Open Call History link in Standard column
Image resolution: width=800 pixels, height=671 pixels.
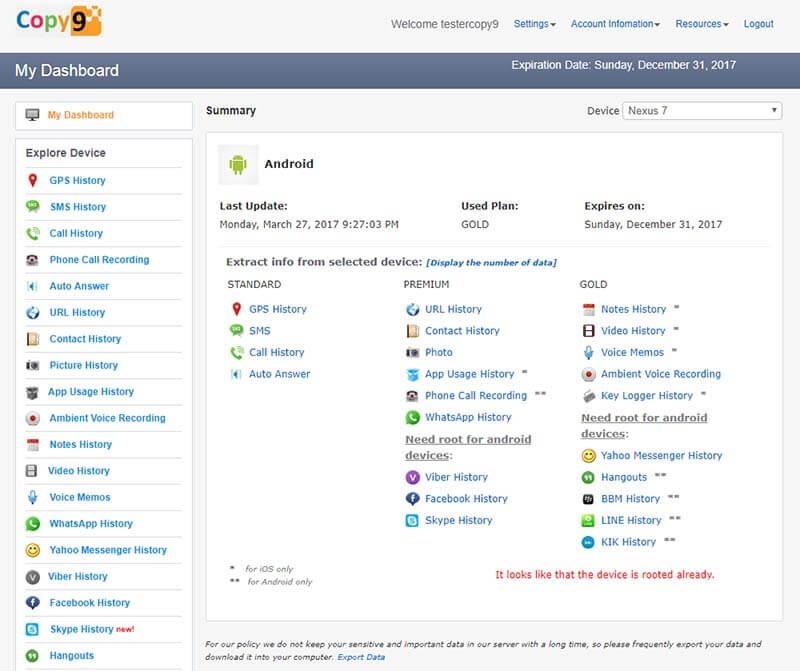277,352
